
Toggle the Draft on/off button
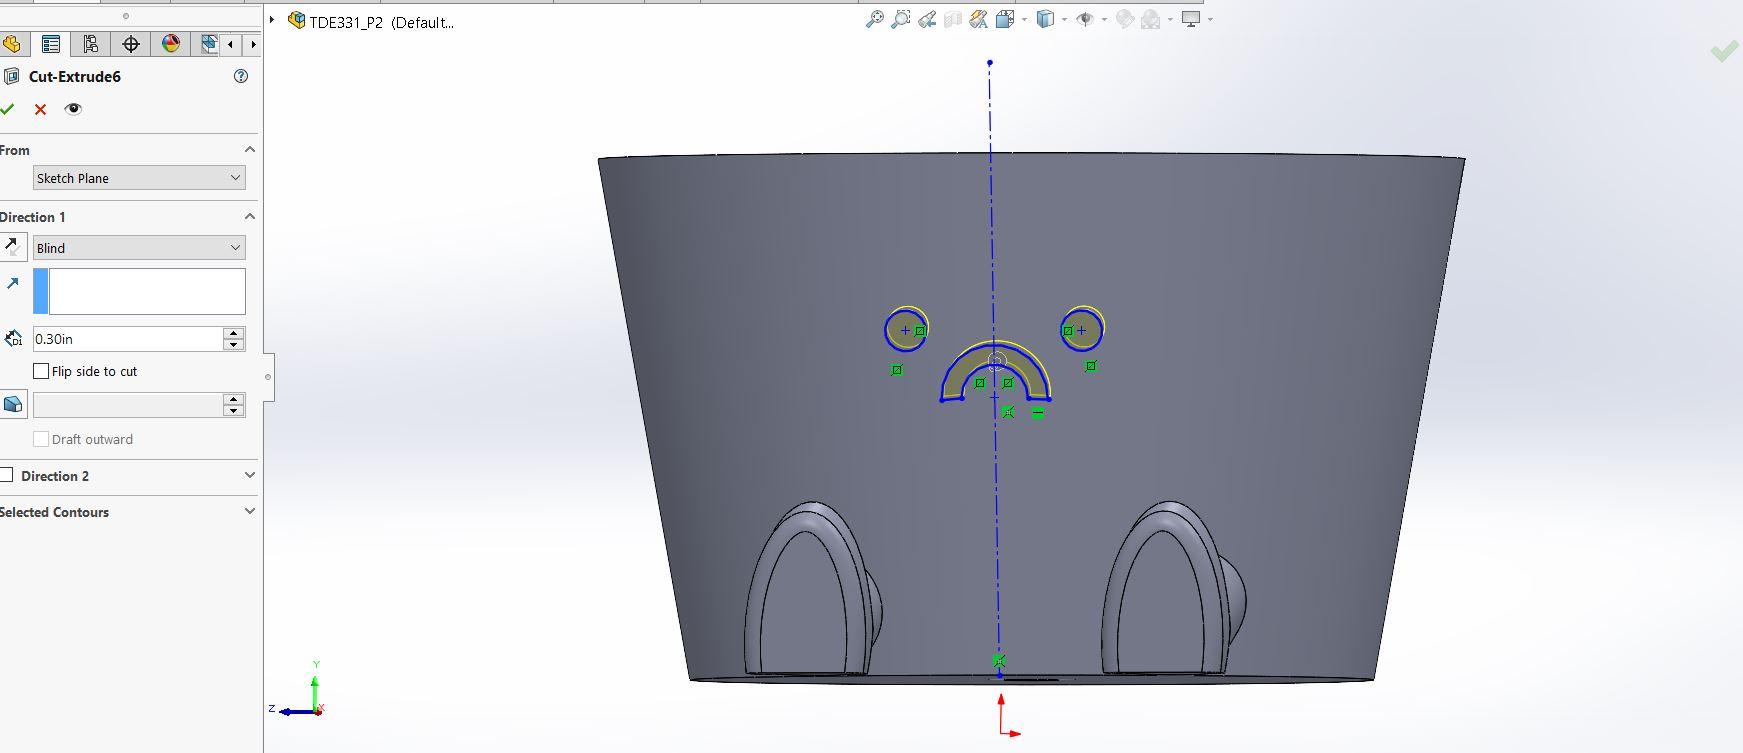pos(13,405)
